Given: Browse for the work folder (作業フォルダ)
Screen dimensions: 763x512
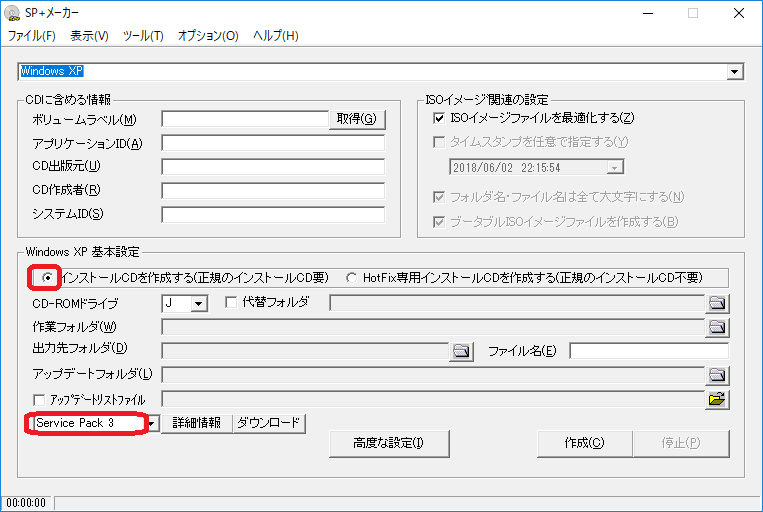Looking at the screenshot, I should [x=717, y=327].
